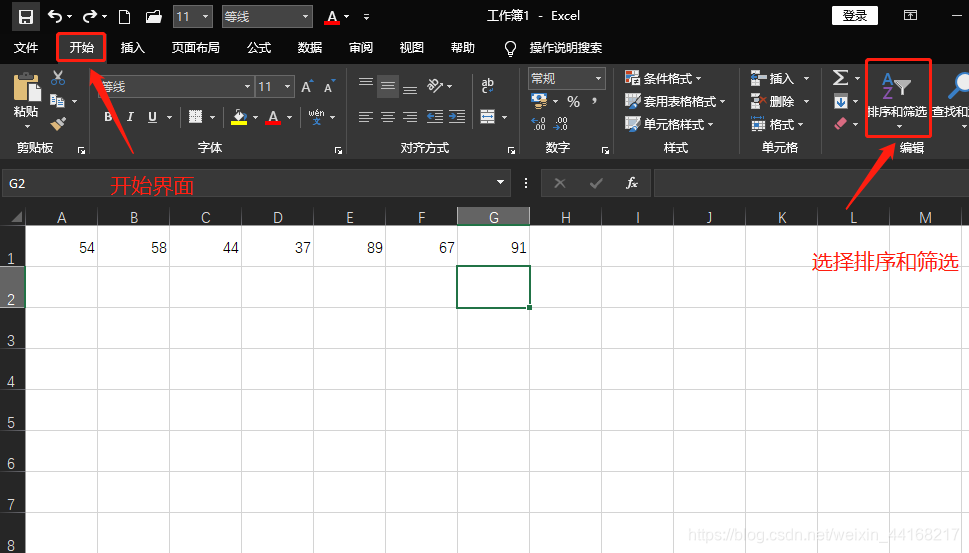Click the Fill down arrow icon

point(840,101)
